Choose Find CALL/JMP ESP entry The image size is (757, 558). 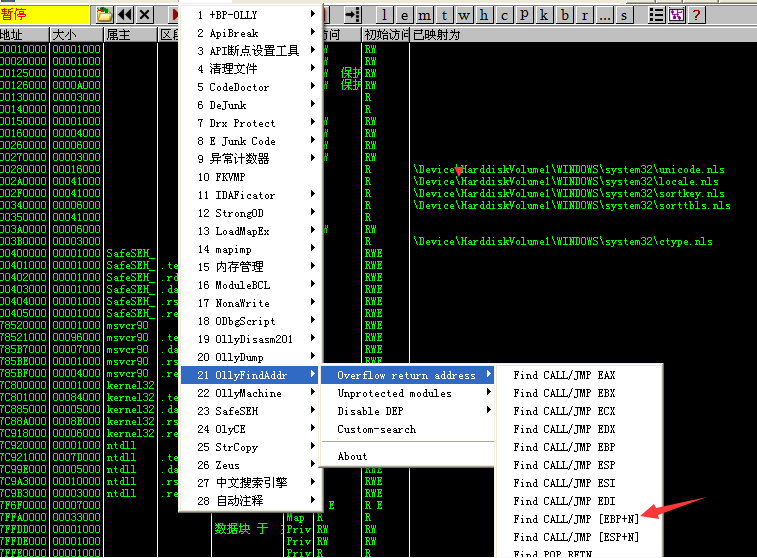click(565, 465)
